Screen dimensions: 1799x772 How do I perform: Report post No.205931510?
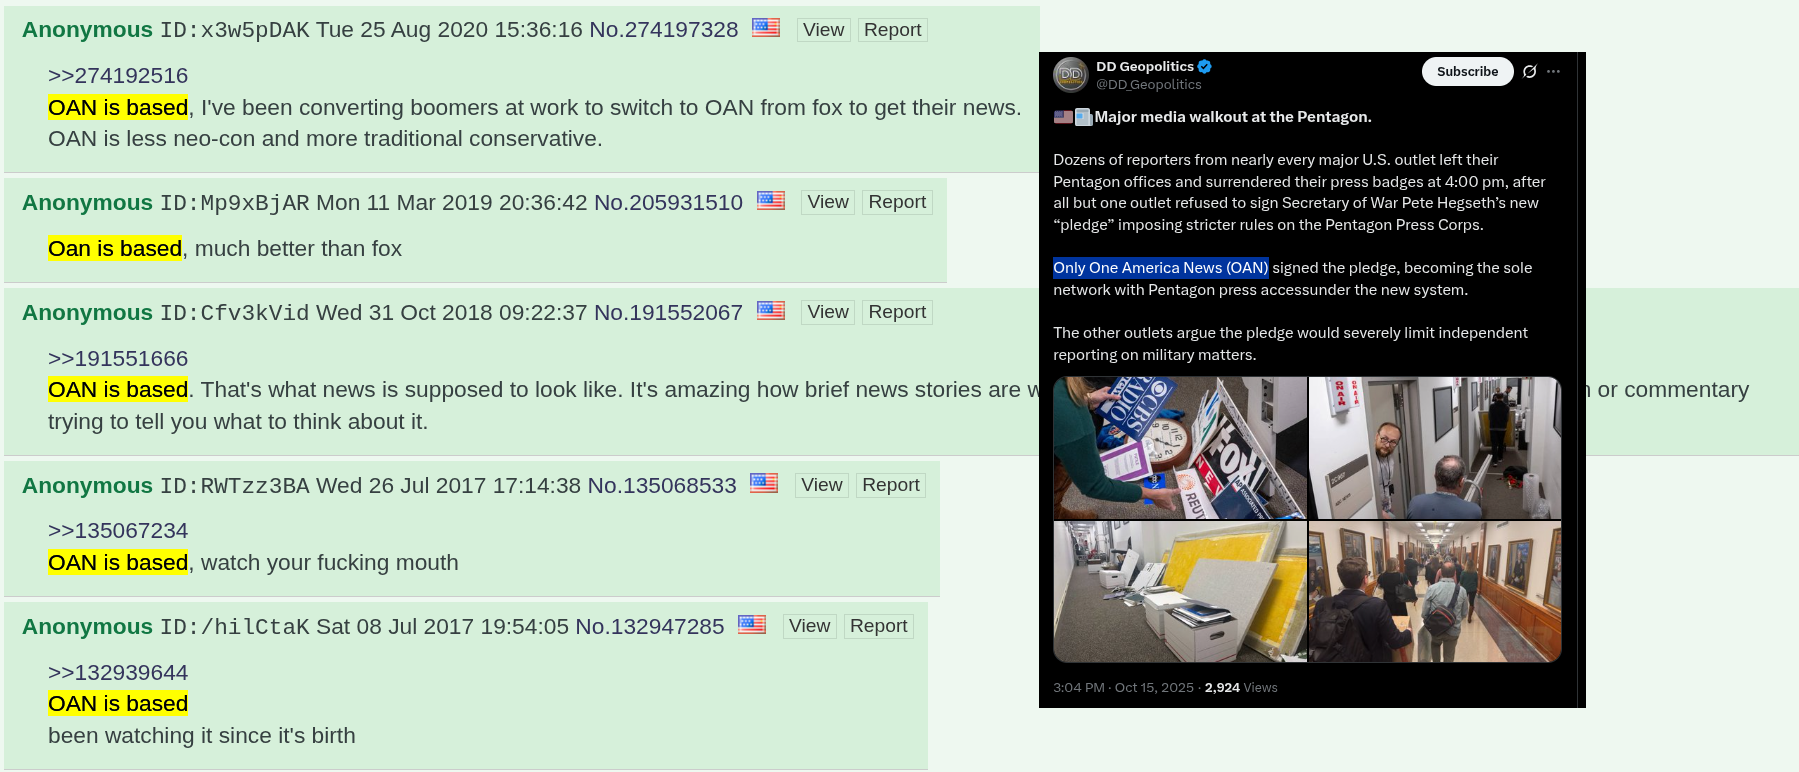[x=897, y=202]
